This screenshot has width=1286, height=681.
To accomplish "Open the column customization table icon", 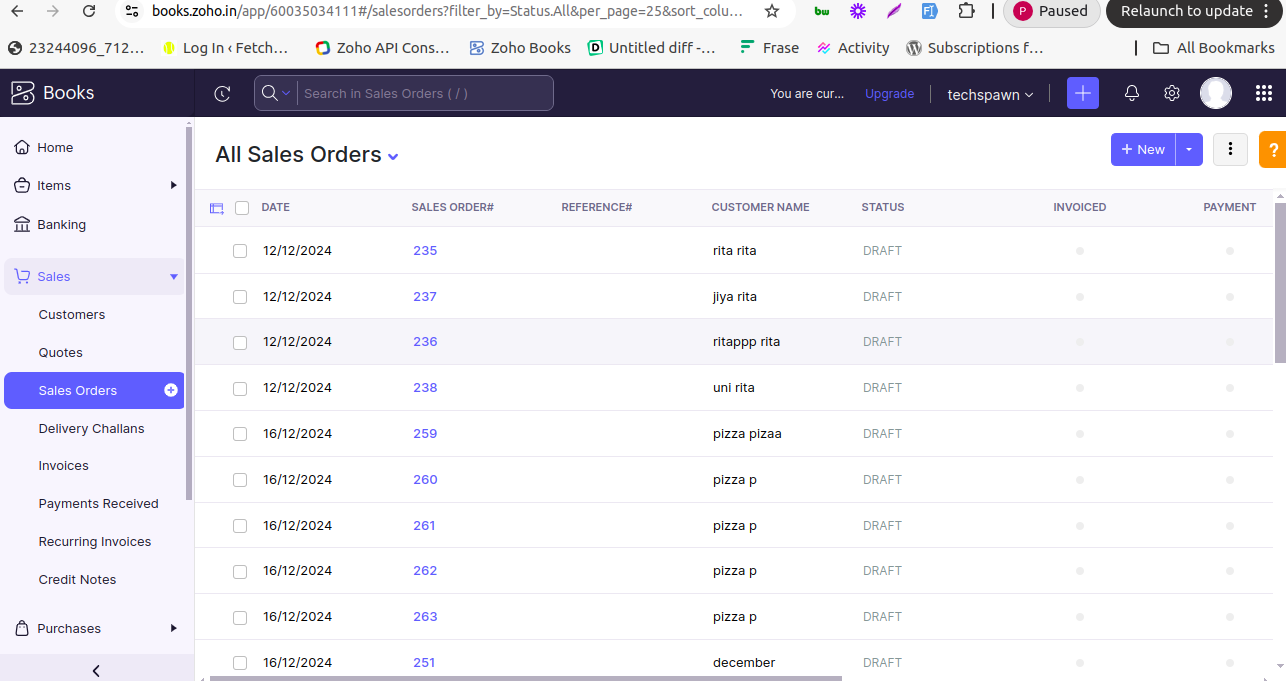I will coord(217,208).
